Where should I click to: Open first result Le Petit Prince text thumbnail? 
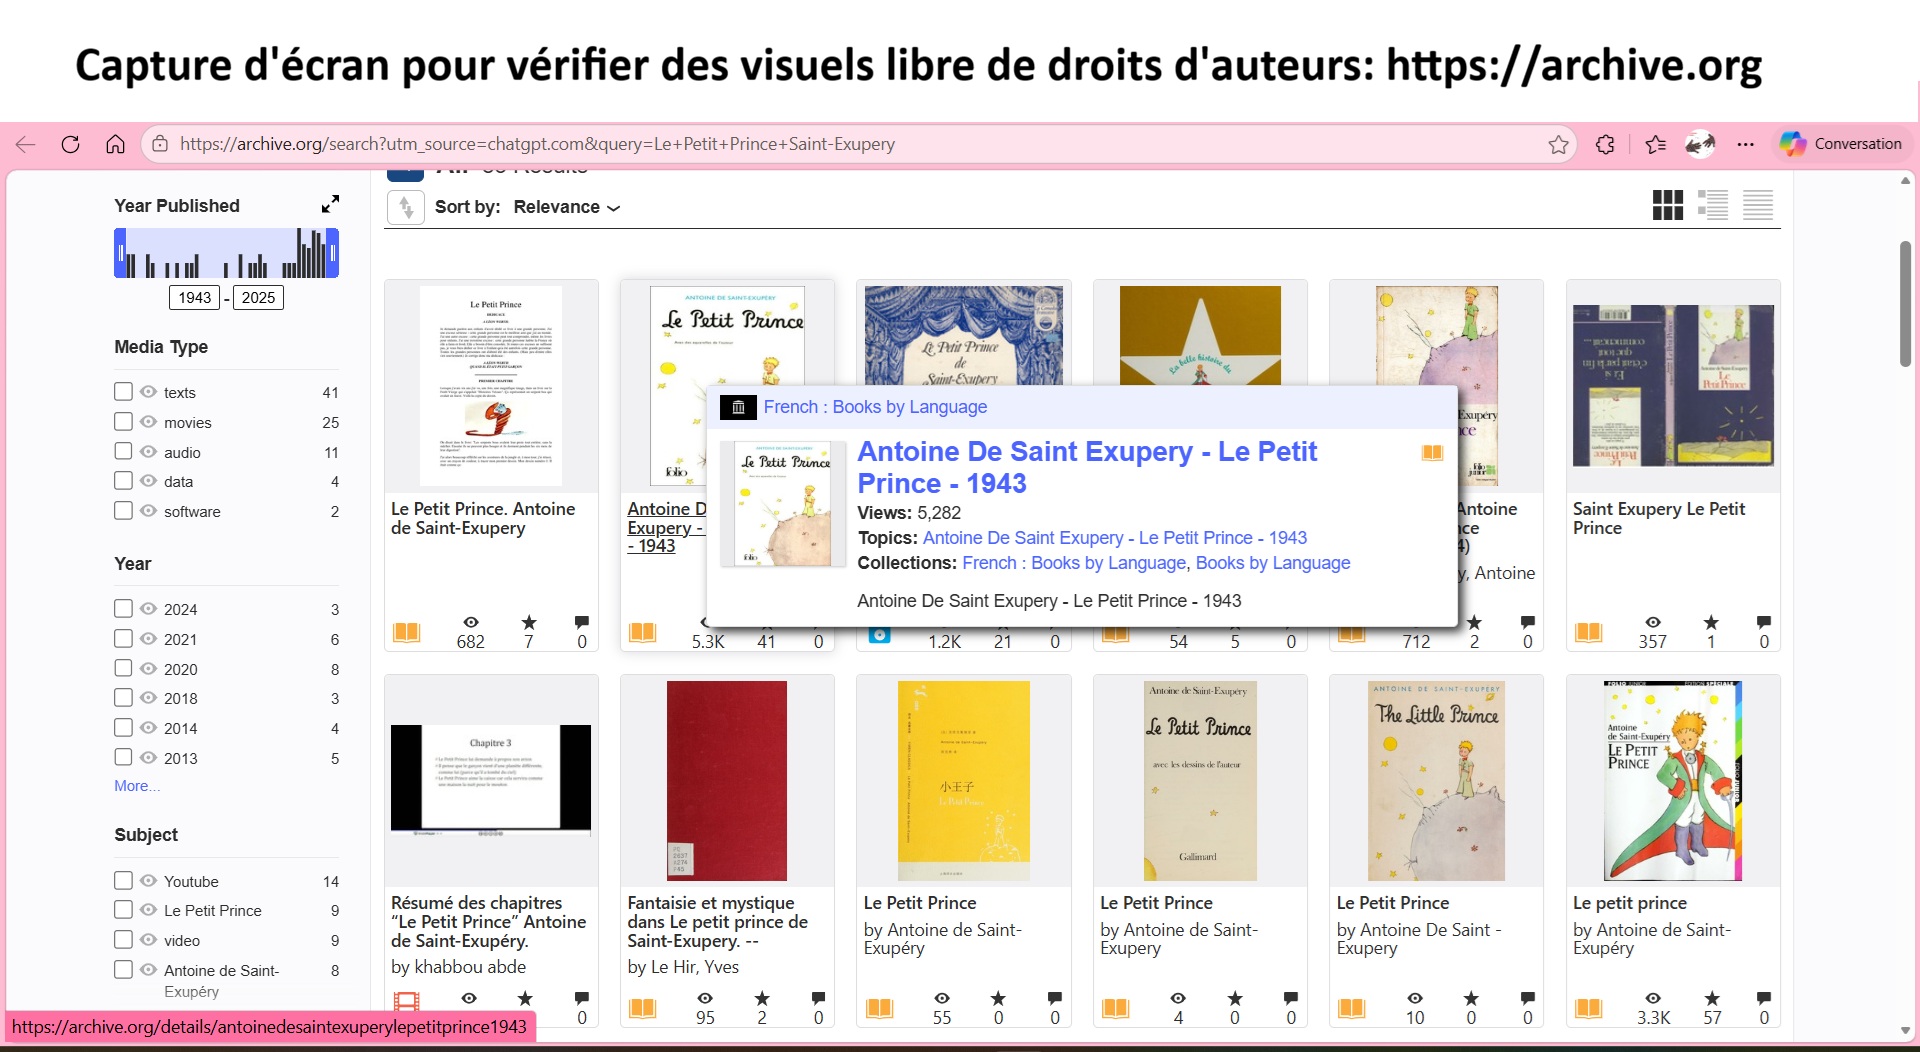pos(491,386)
